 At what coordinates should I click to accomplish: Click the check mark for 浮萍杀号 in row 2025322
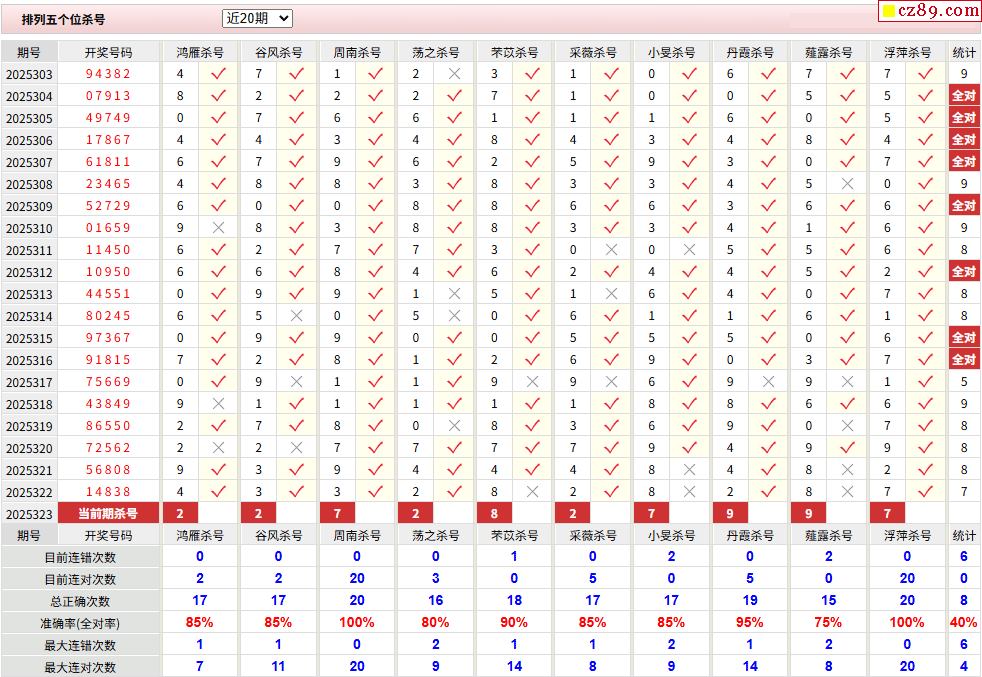click(925, 492)
